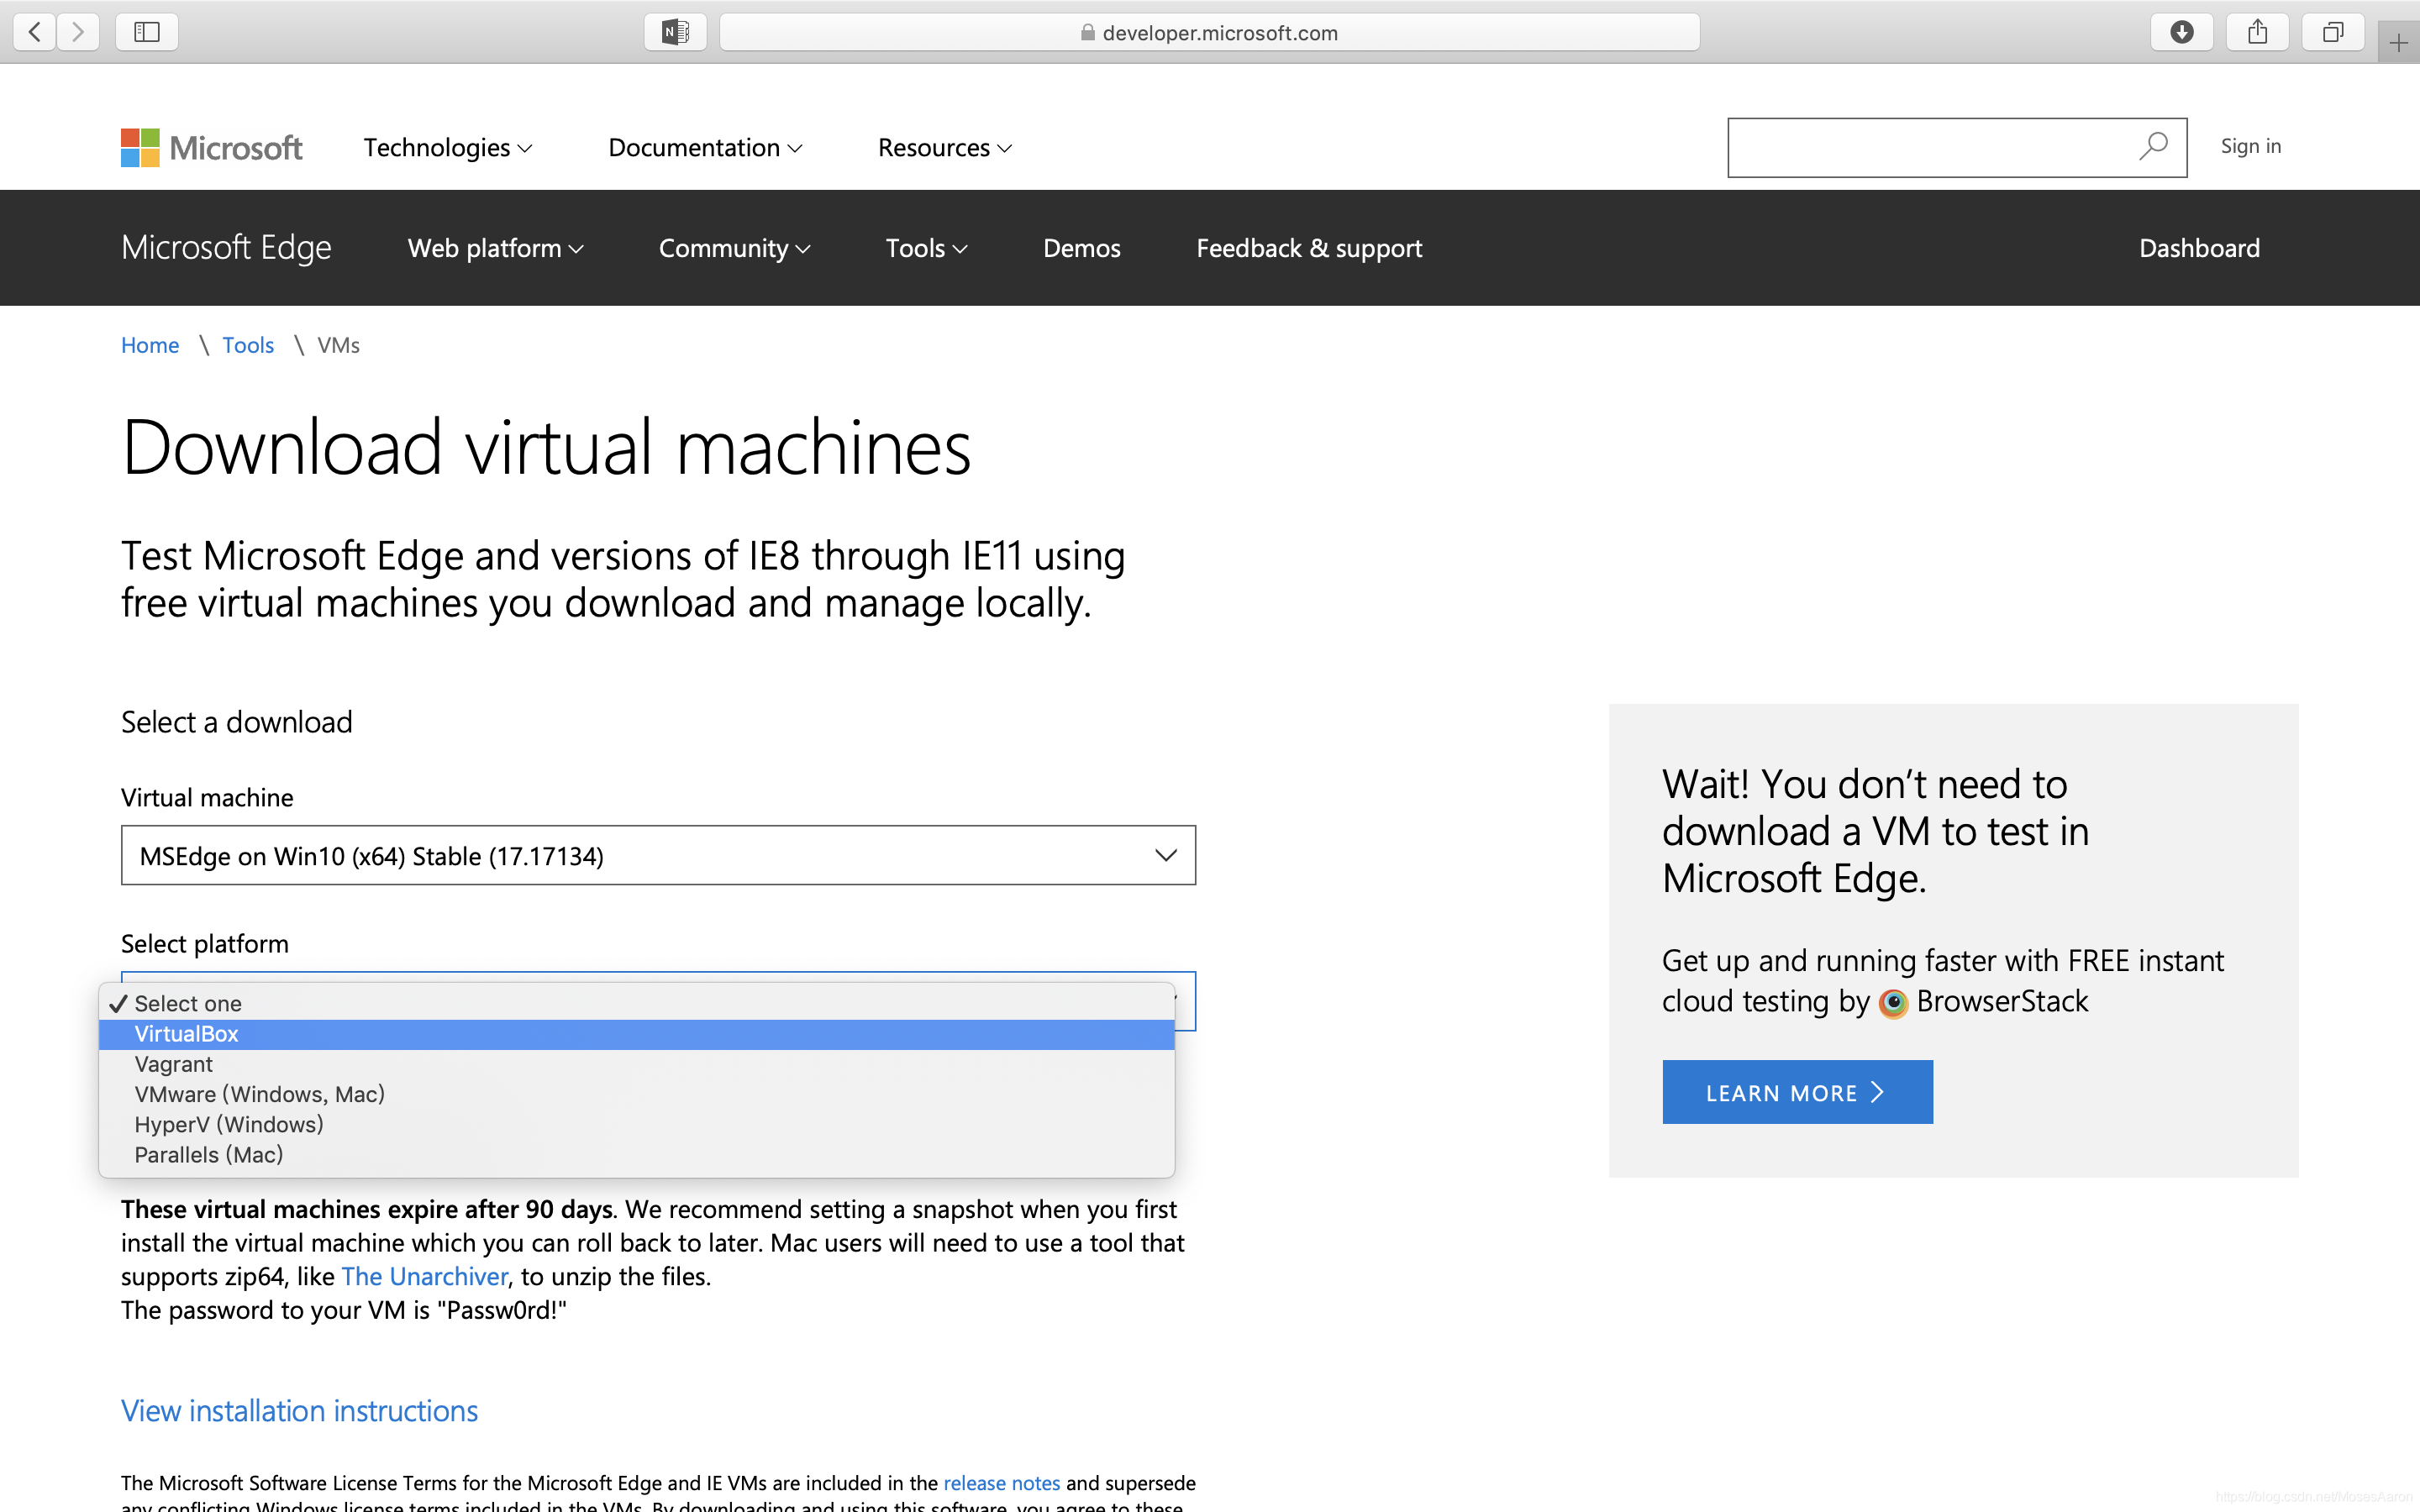Click the lock icon in address bar
This screenshot has width=2420, height=1512.
pyautogui.click(x=1087, y=33)
